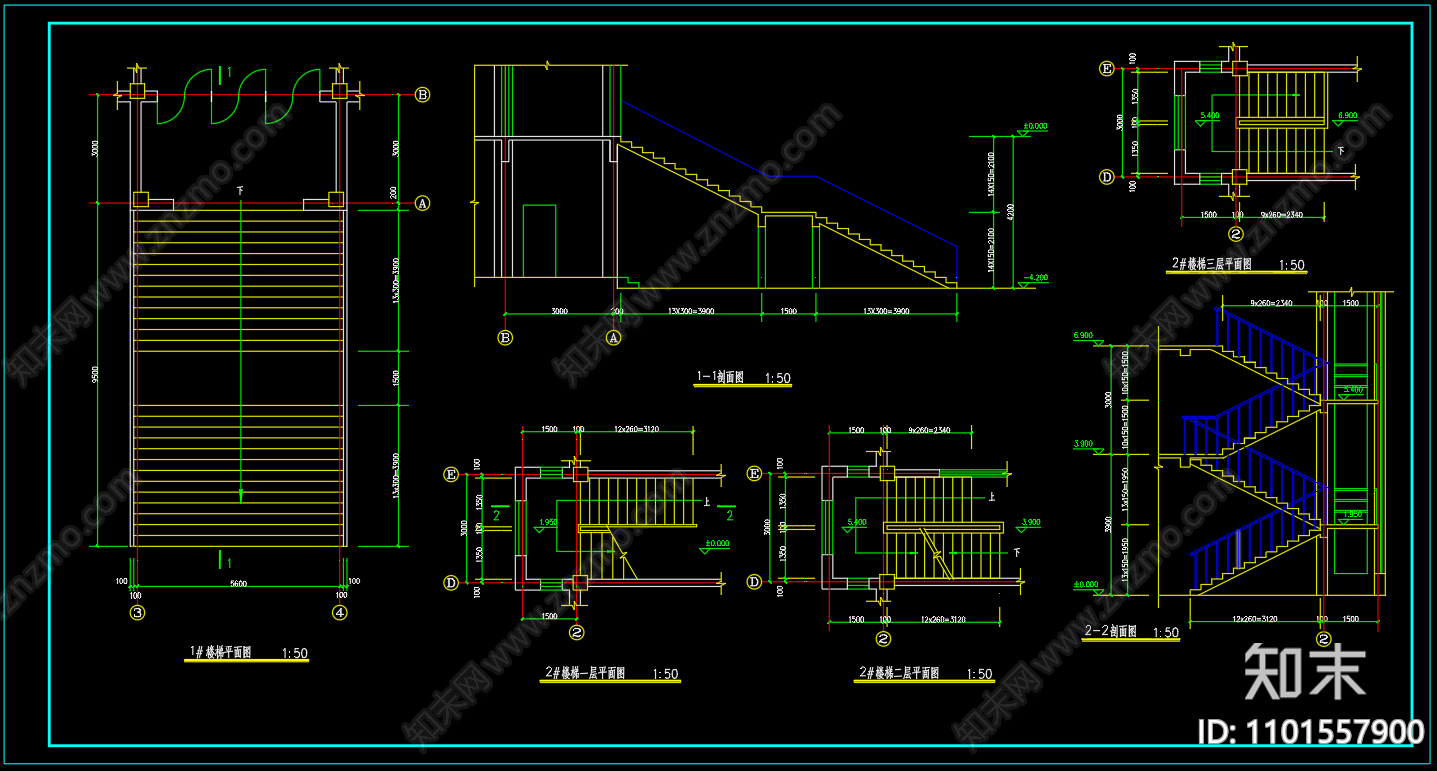This screenshot has width=1437, height=771.
Task: Click axis bubble A in the 1# stair plan
Action: coord(423,203)
